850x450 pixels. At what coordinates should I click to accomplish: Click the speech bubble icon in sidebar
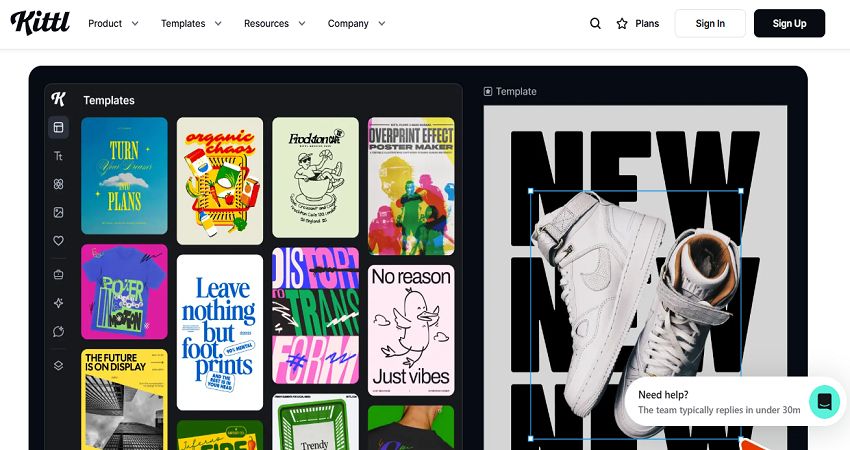pos(59,331)
